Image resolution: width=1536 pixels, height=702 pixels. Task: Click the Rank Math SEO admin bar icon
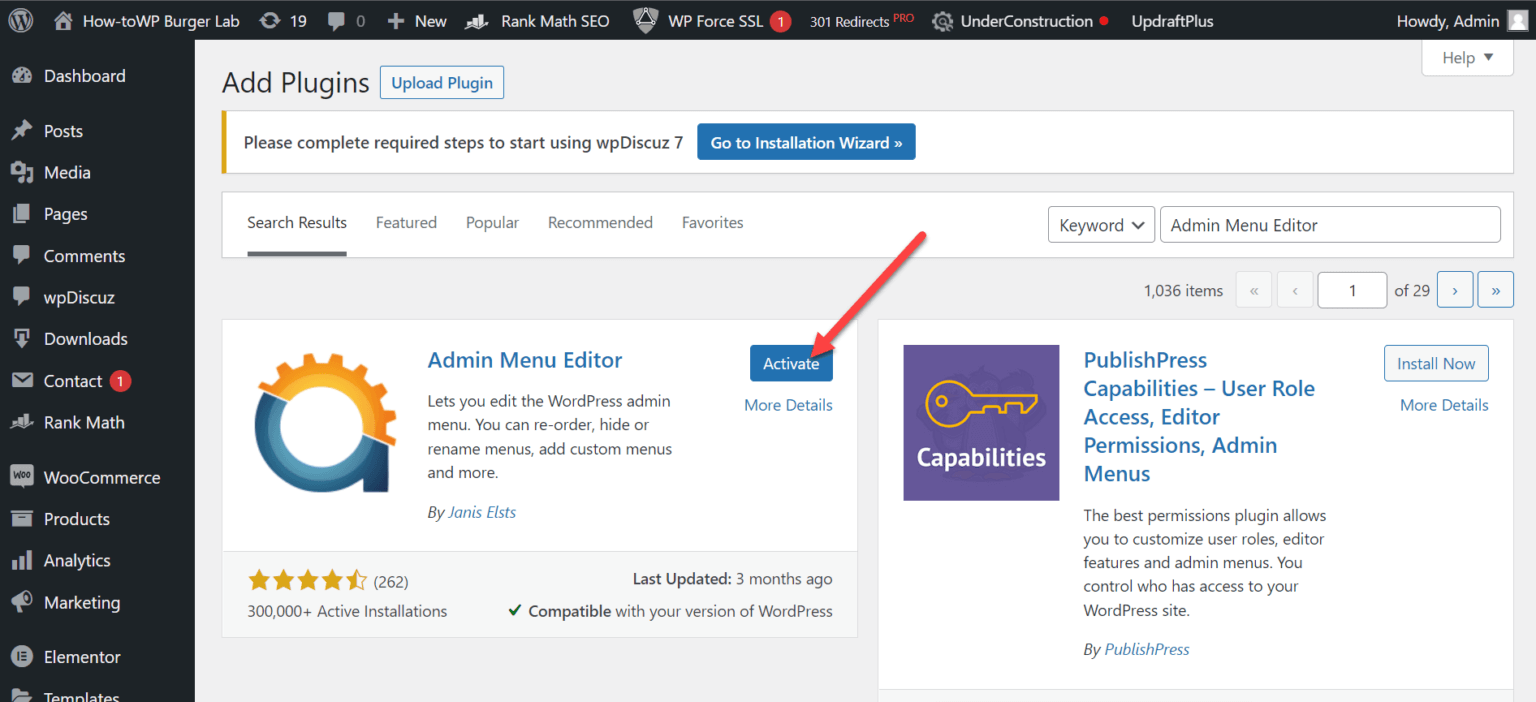click(x=477, y=20)
